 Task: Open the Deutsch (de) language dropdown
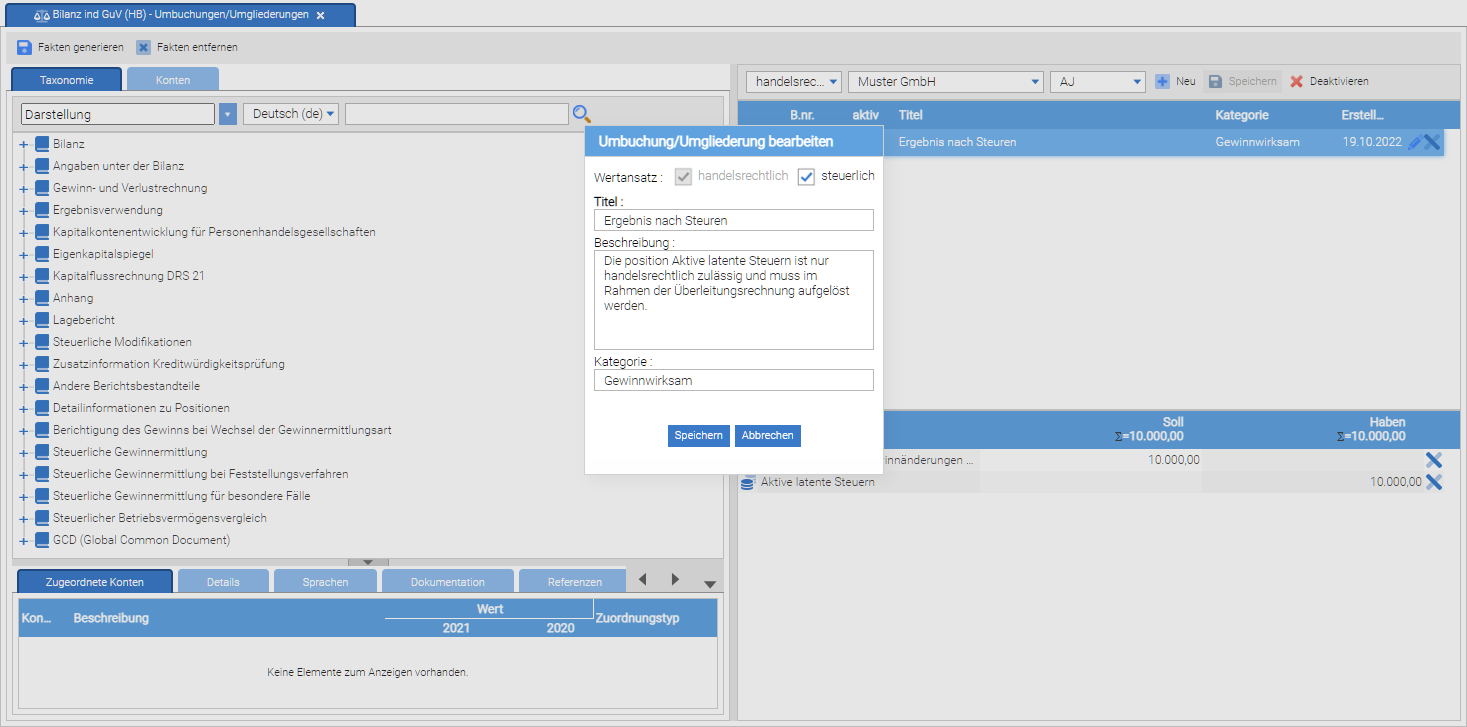tap(291, 114)
